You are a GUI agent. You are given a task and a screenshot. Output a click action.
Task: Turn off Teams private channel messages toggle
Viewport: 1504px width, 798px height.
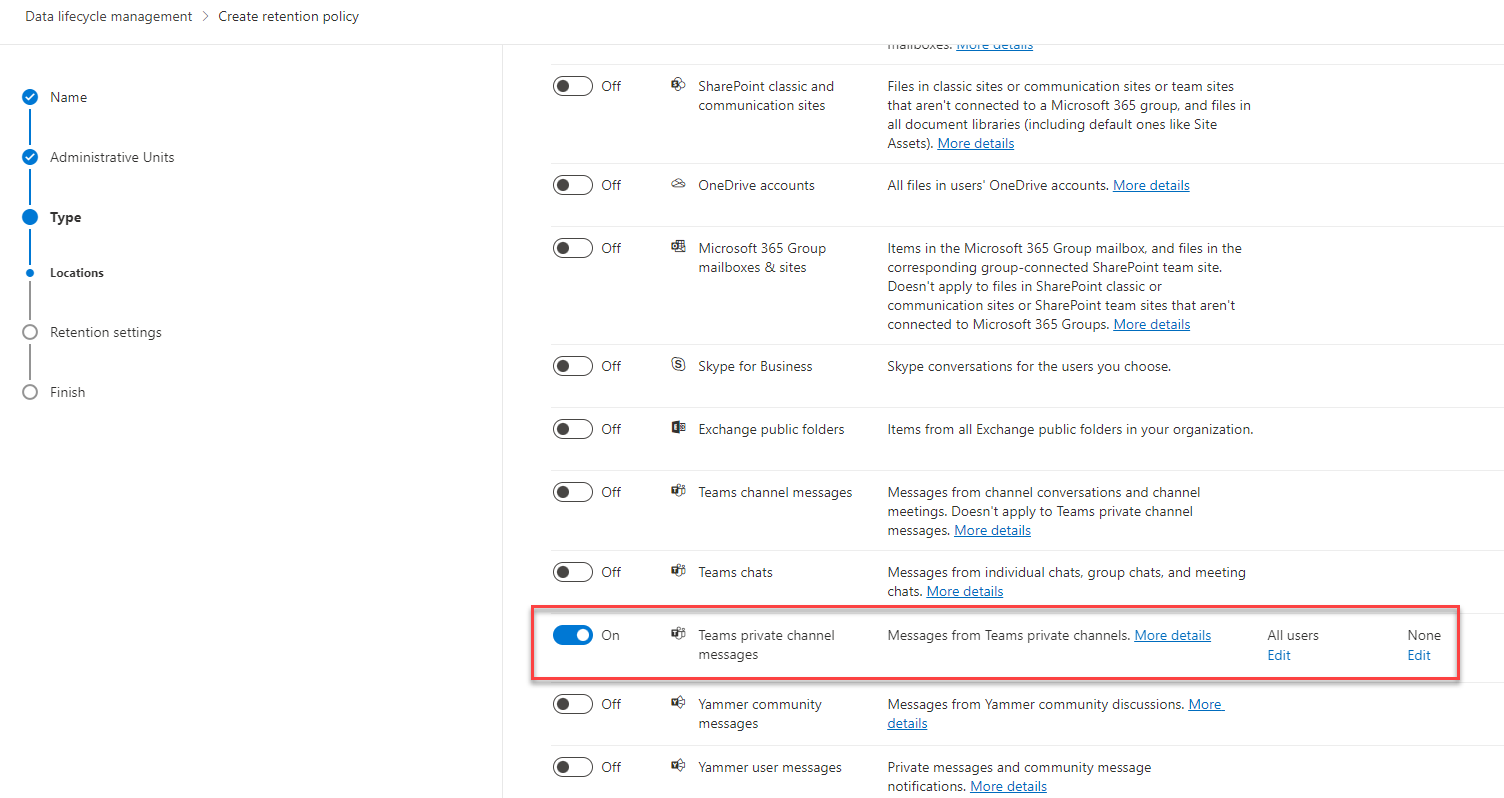(x=573, y=635)
